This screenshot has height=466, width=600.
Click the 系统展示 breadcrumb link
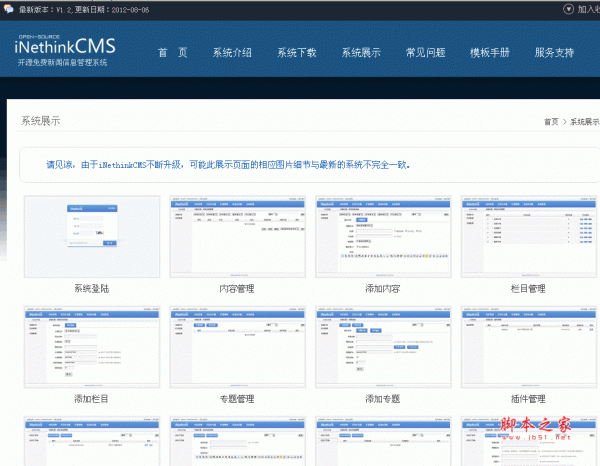click(x=585, y=122)
